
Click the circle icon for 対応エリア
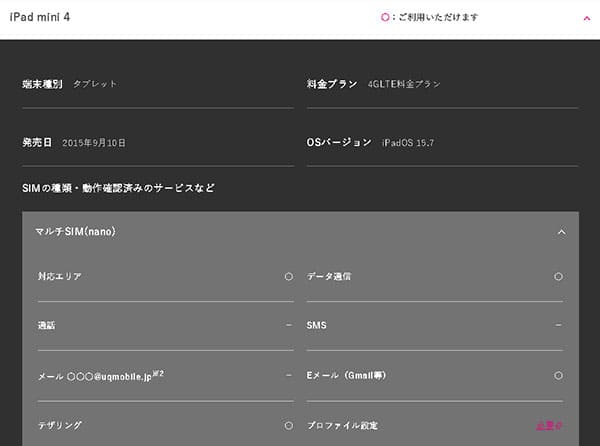pyautogui.click(x=289, y=276)
